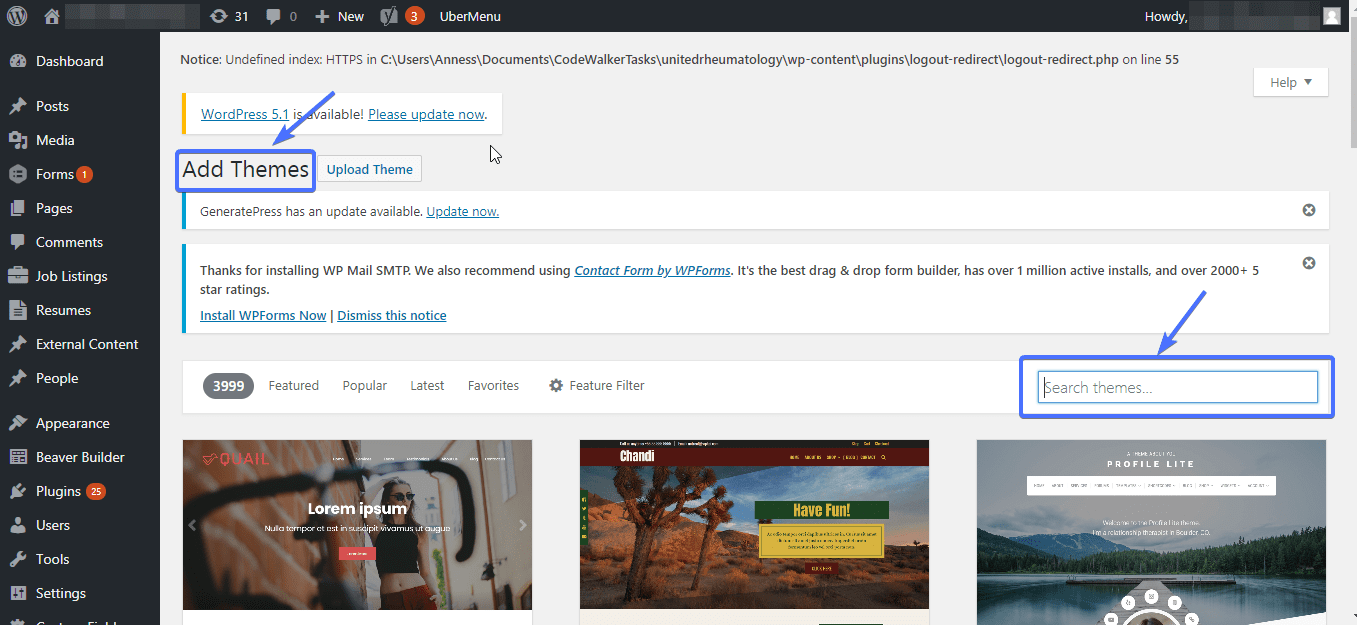Viewport: 1357px width, 625px height.
Task: Click the Posts pin icon
Action: tap(18, 106)
